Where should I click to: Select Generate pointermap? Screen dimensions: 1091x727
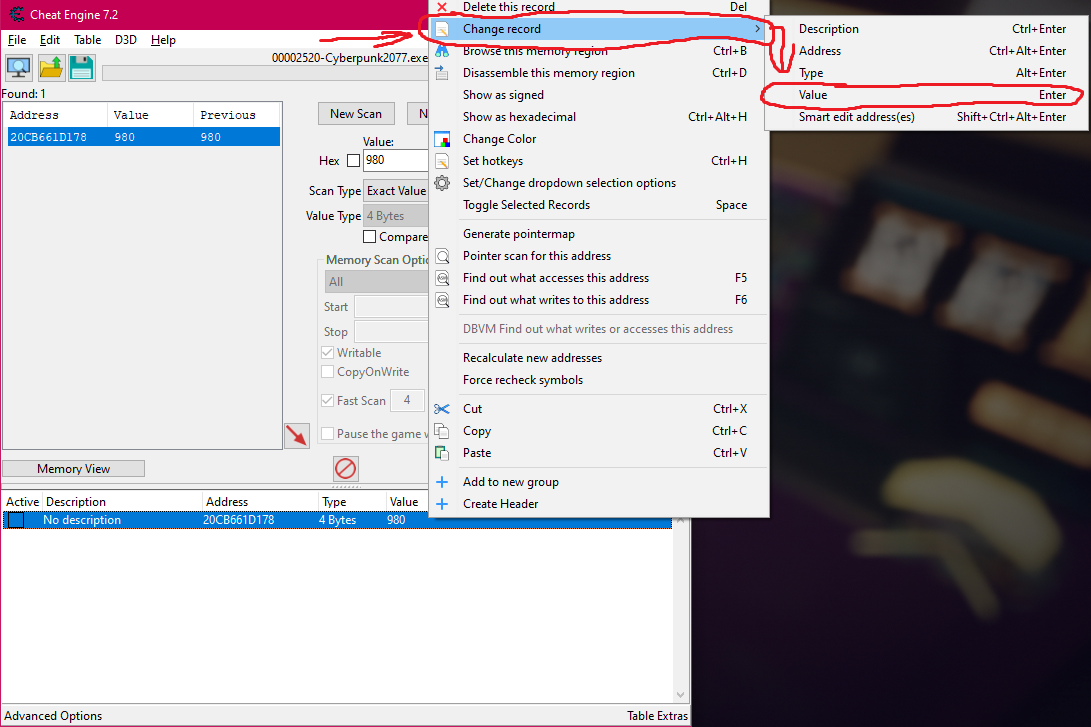pos(599,234)
